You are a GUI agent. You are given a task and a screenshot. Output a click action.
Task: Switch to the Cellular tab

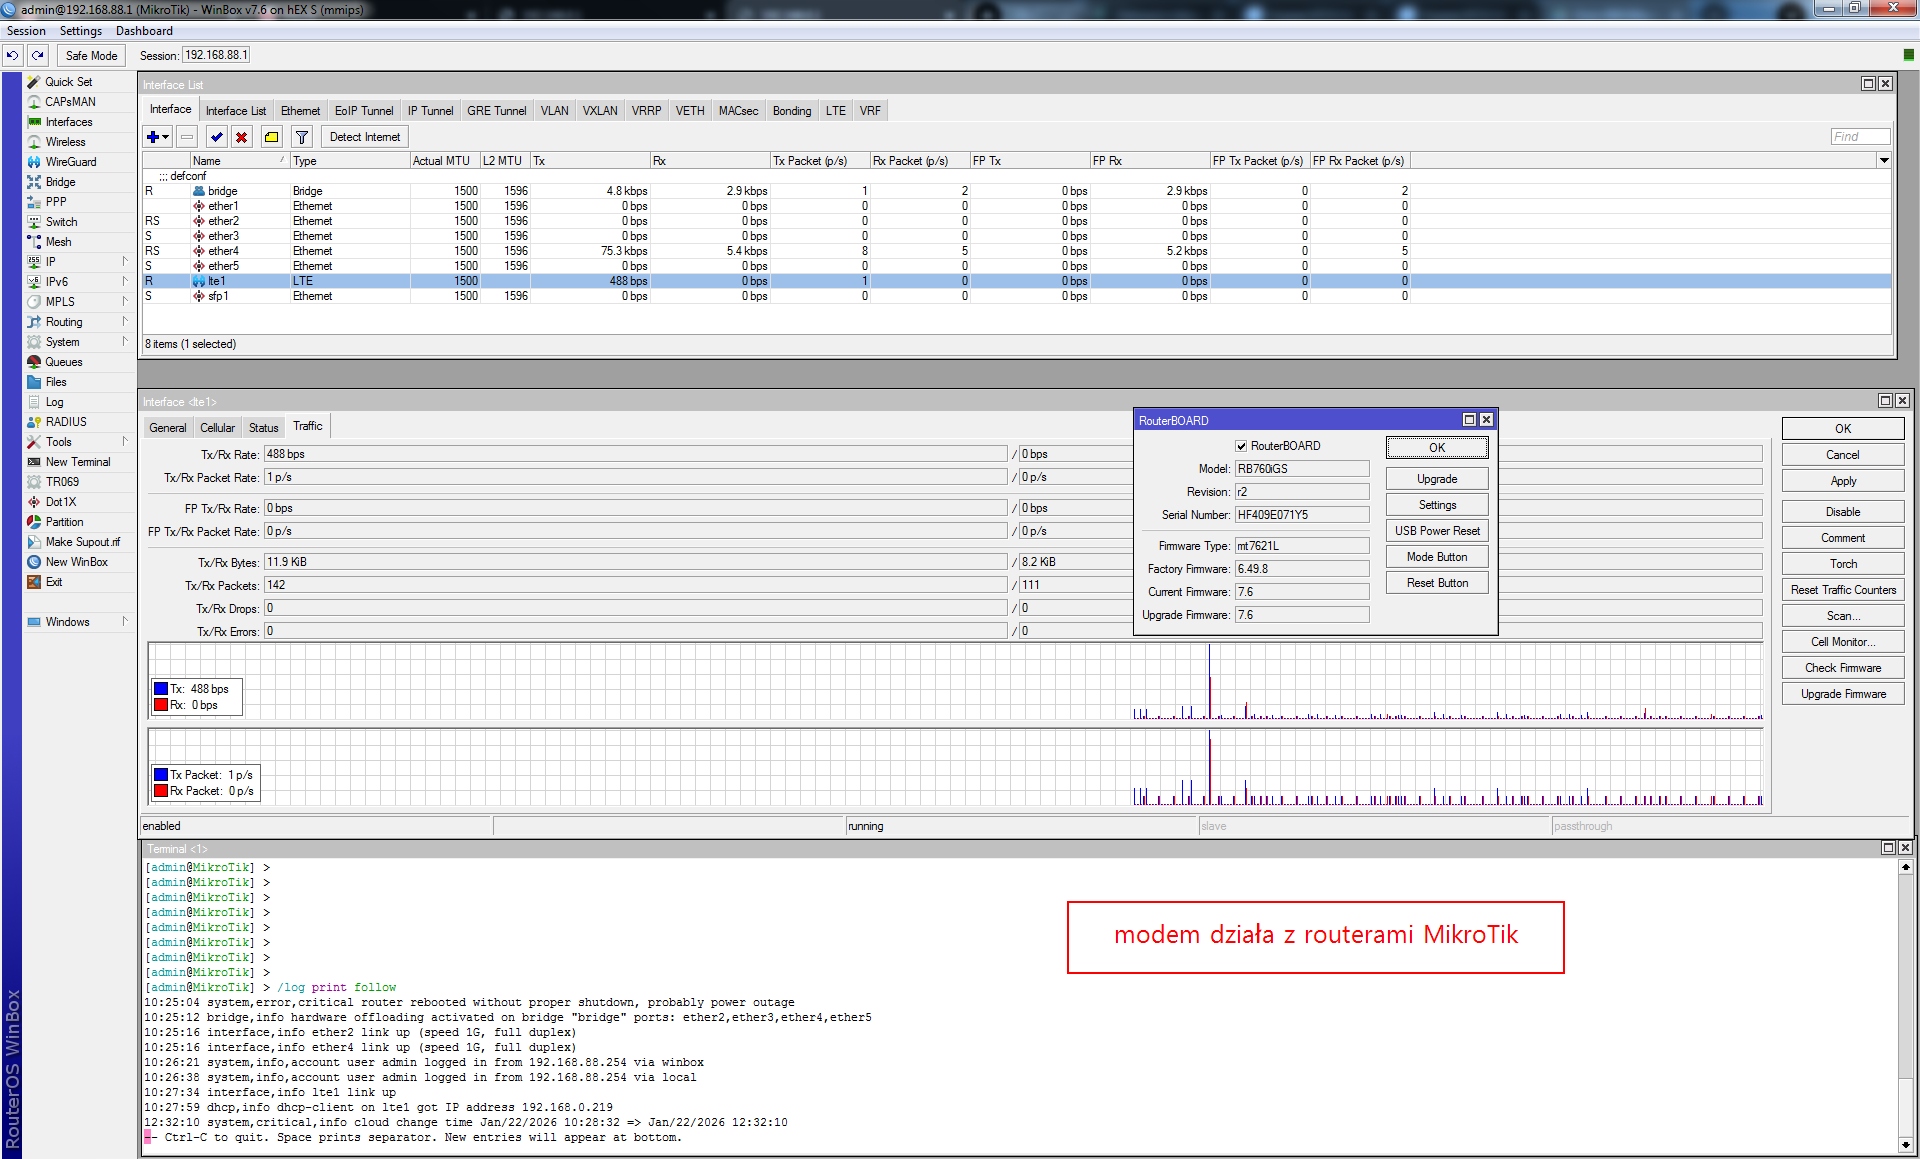pyautogui.click(x=217, y=428)
